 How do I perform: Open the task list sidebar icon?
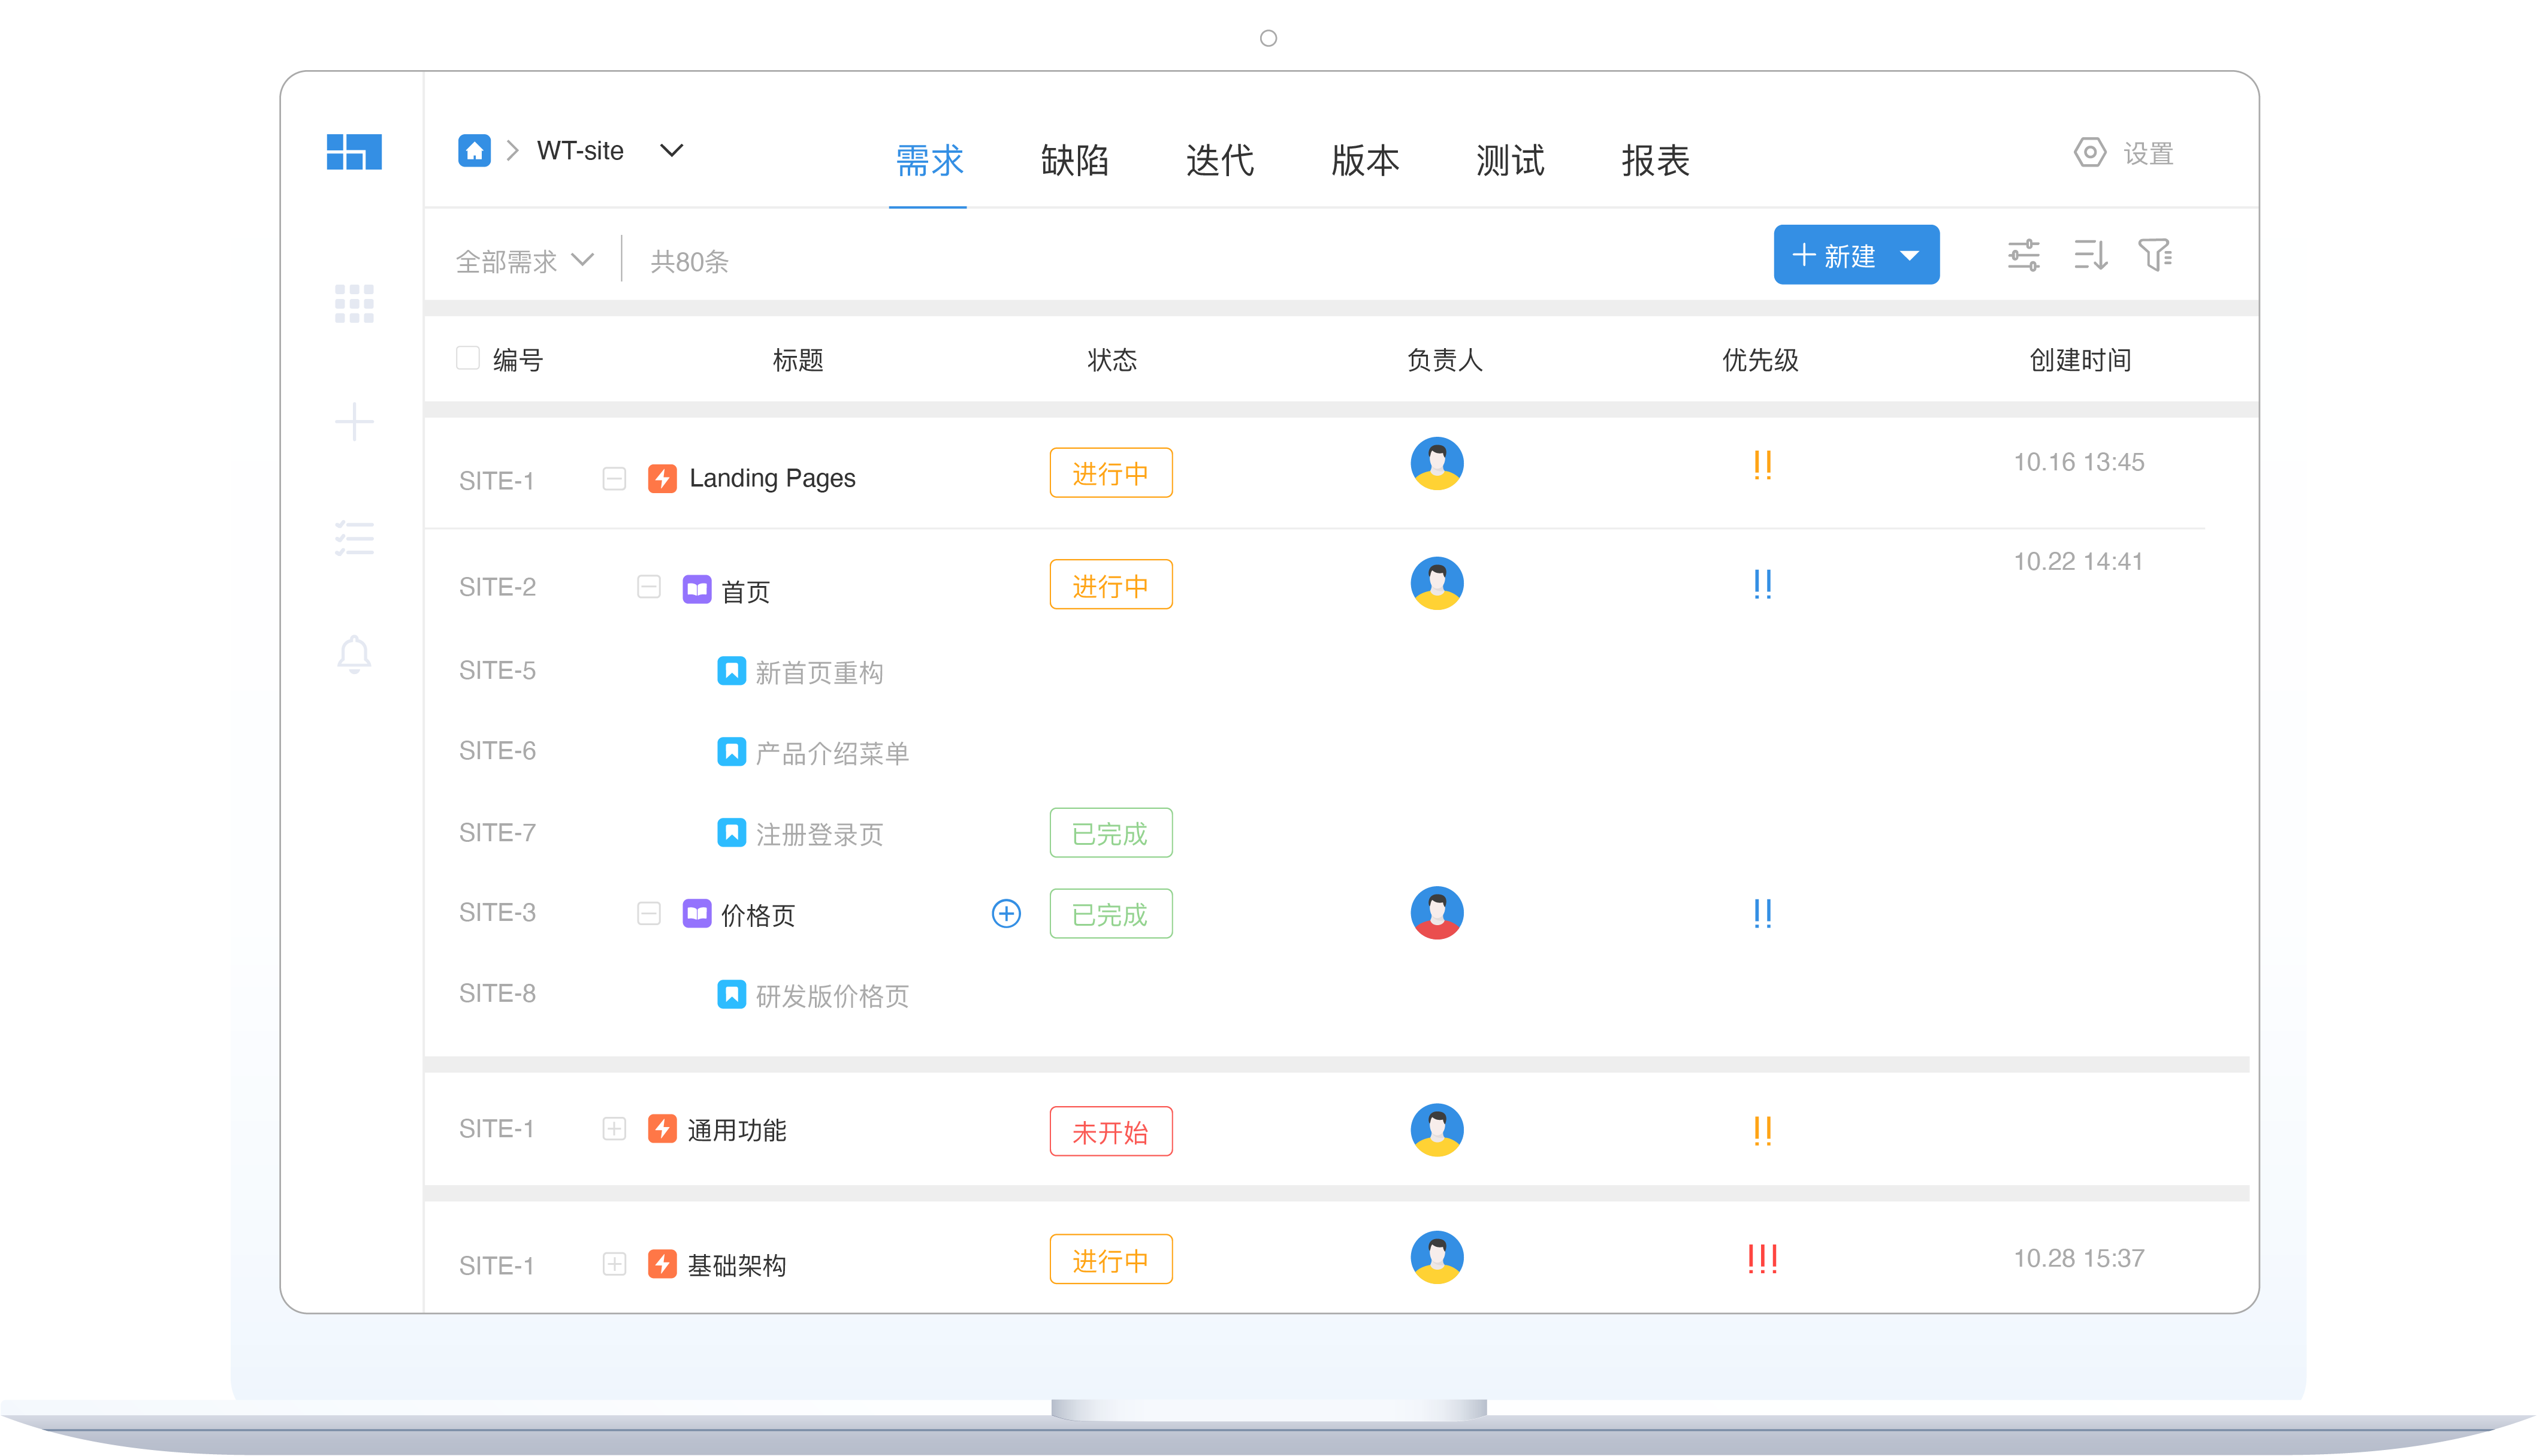(x=354, y=539)
